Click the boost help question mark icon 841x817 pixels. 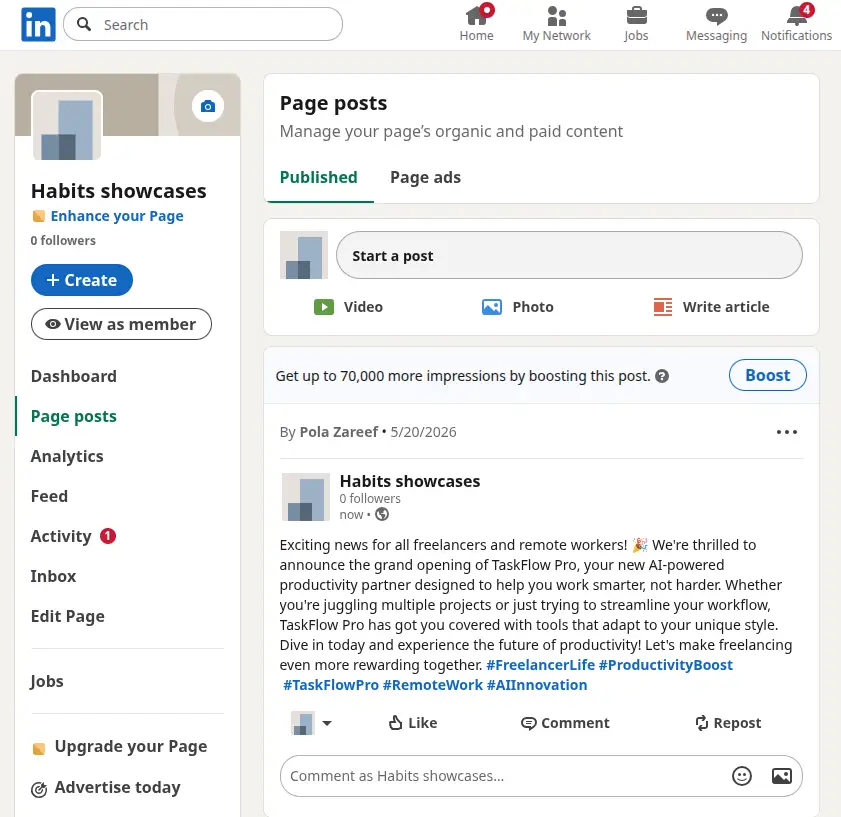point(662,376)
